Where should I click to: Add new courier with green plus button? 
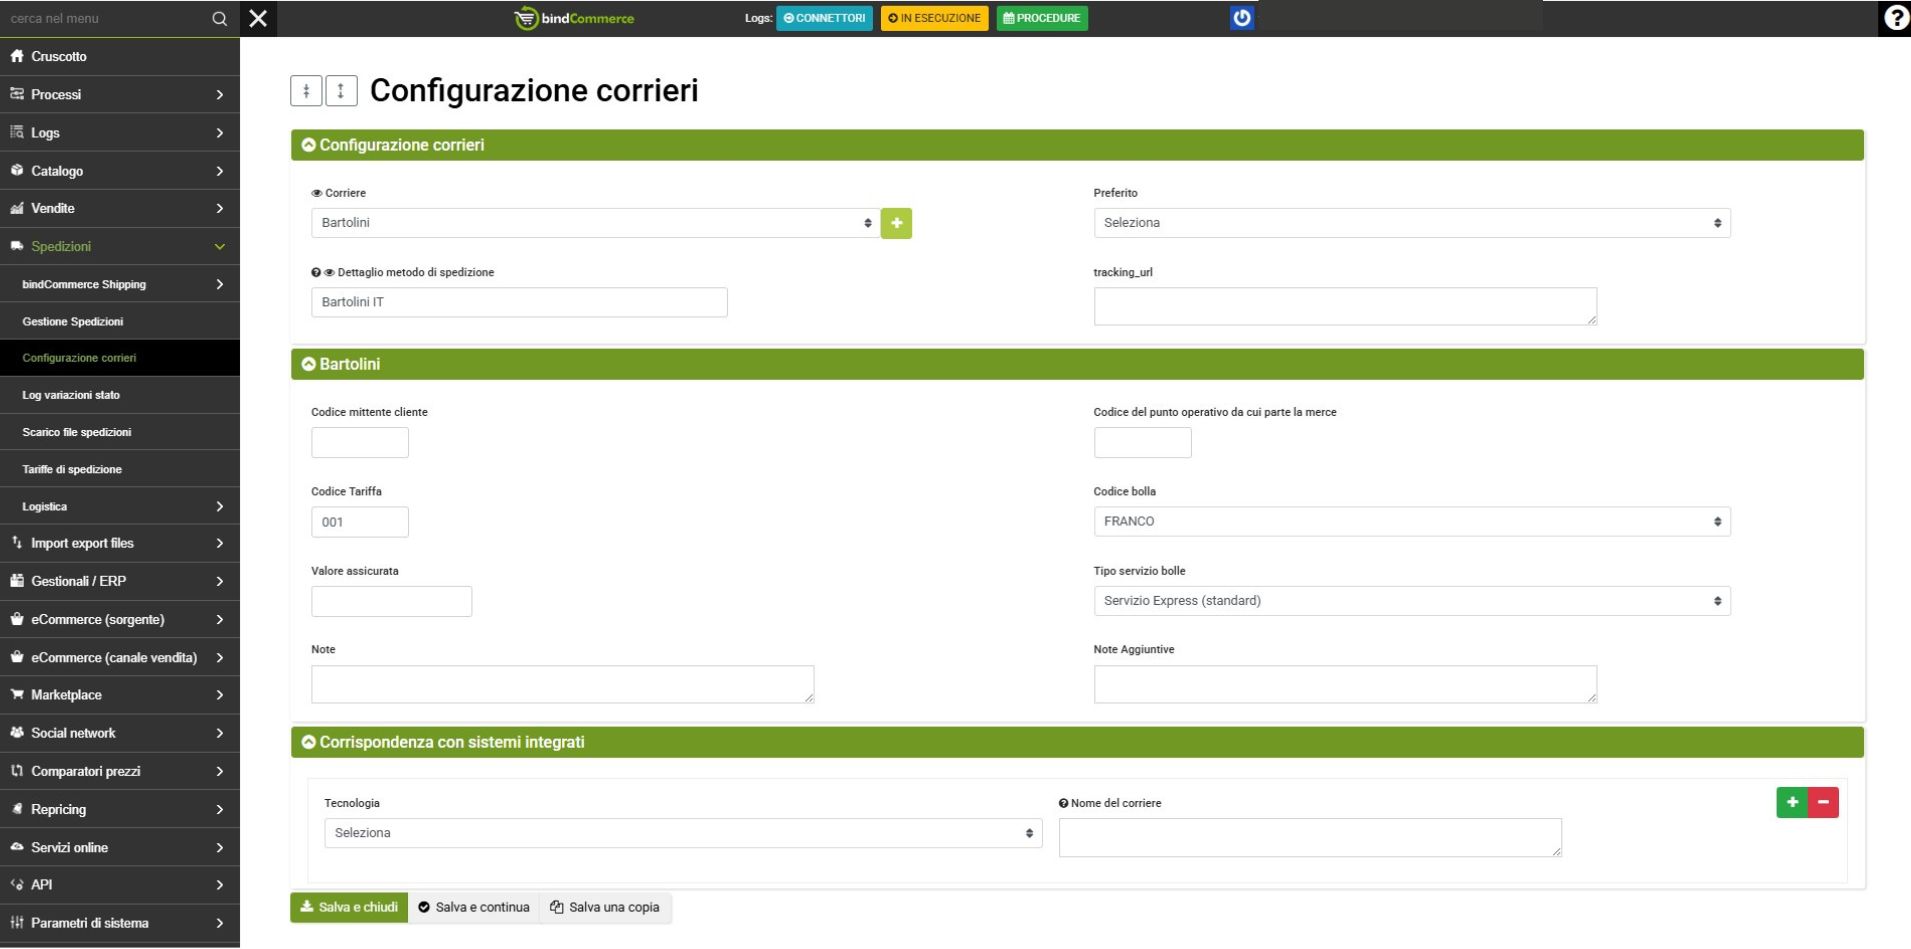pos(896,223)
